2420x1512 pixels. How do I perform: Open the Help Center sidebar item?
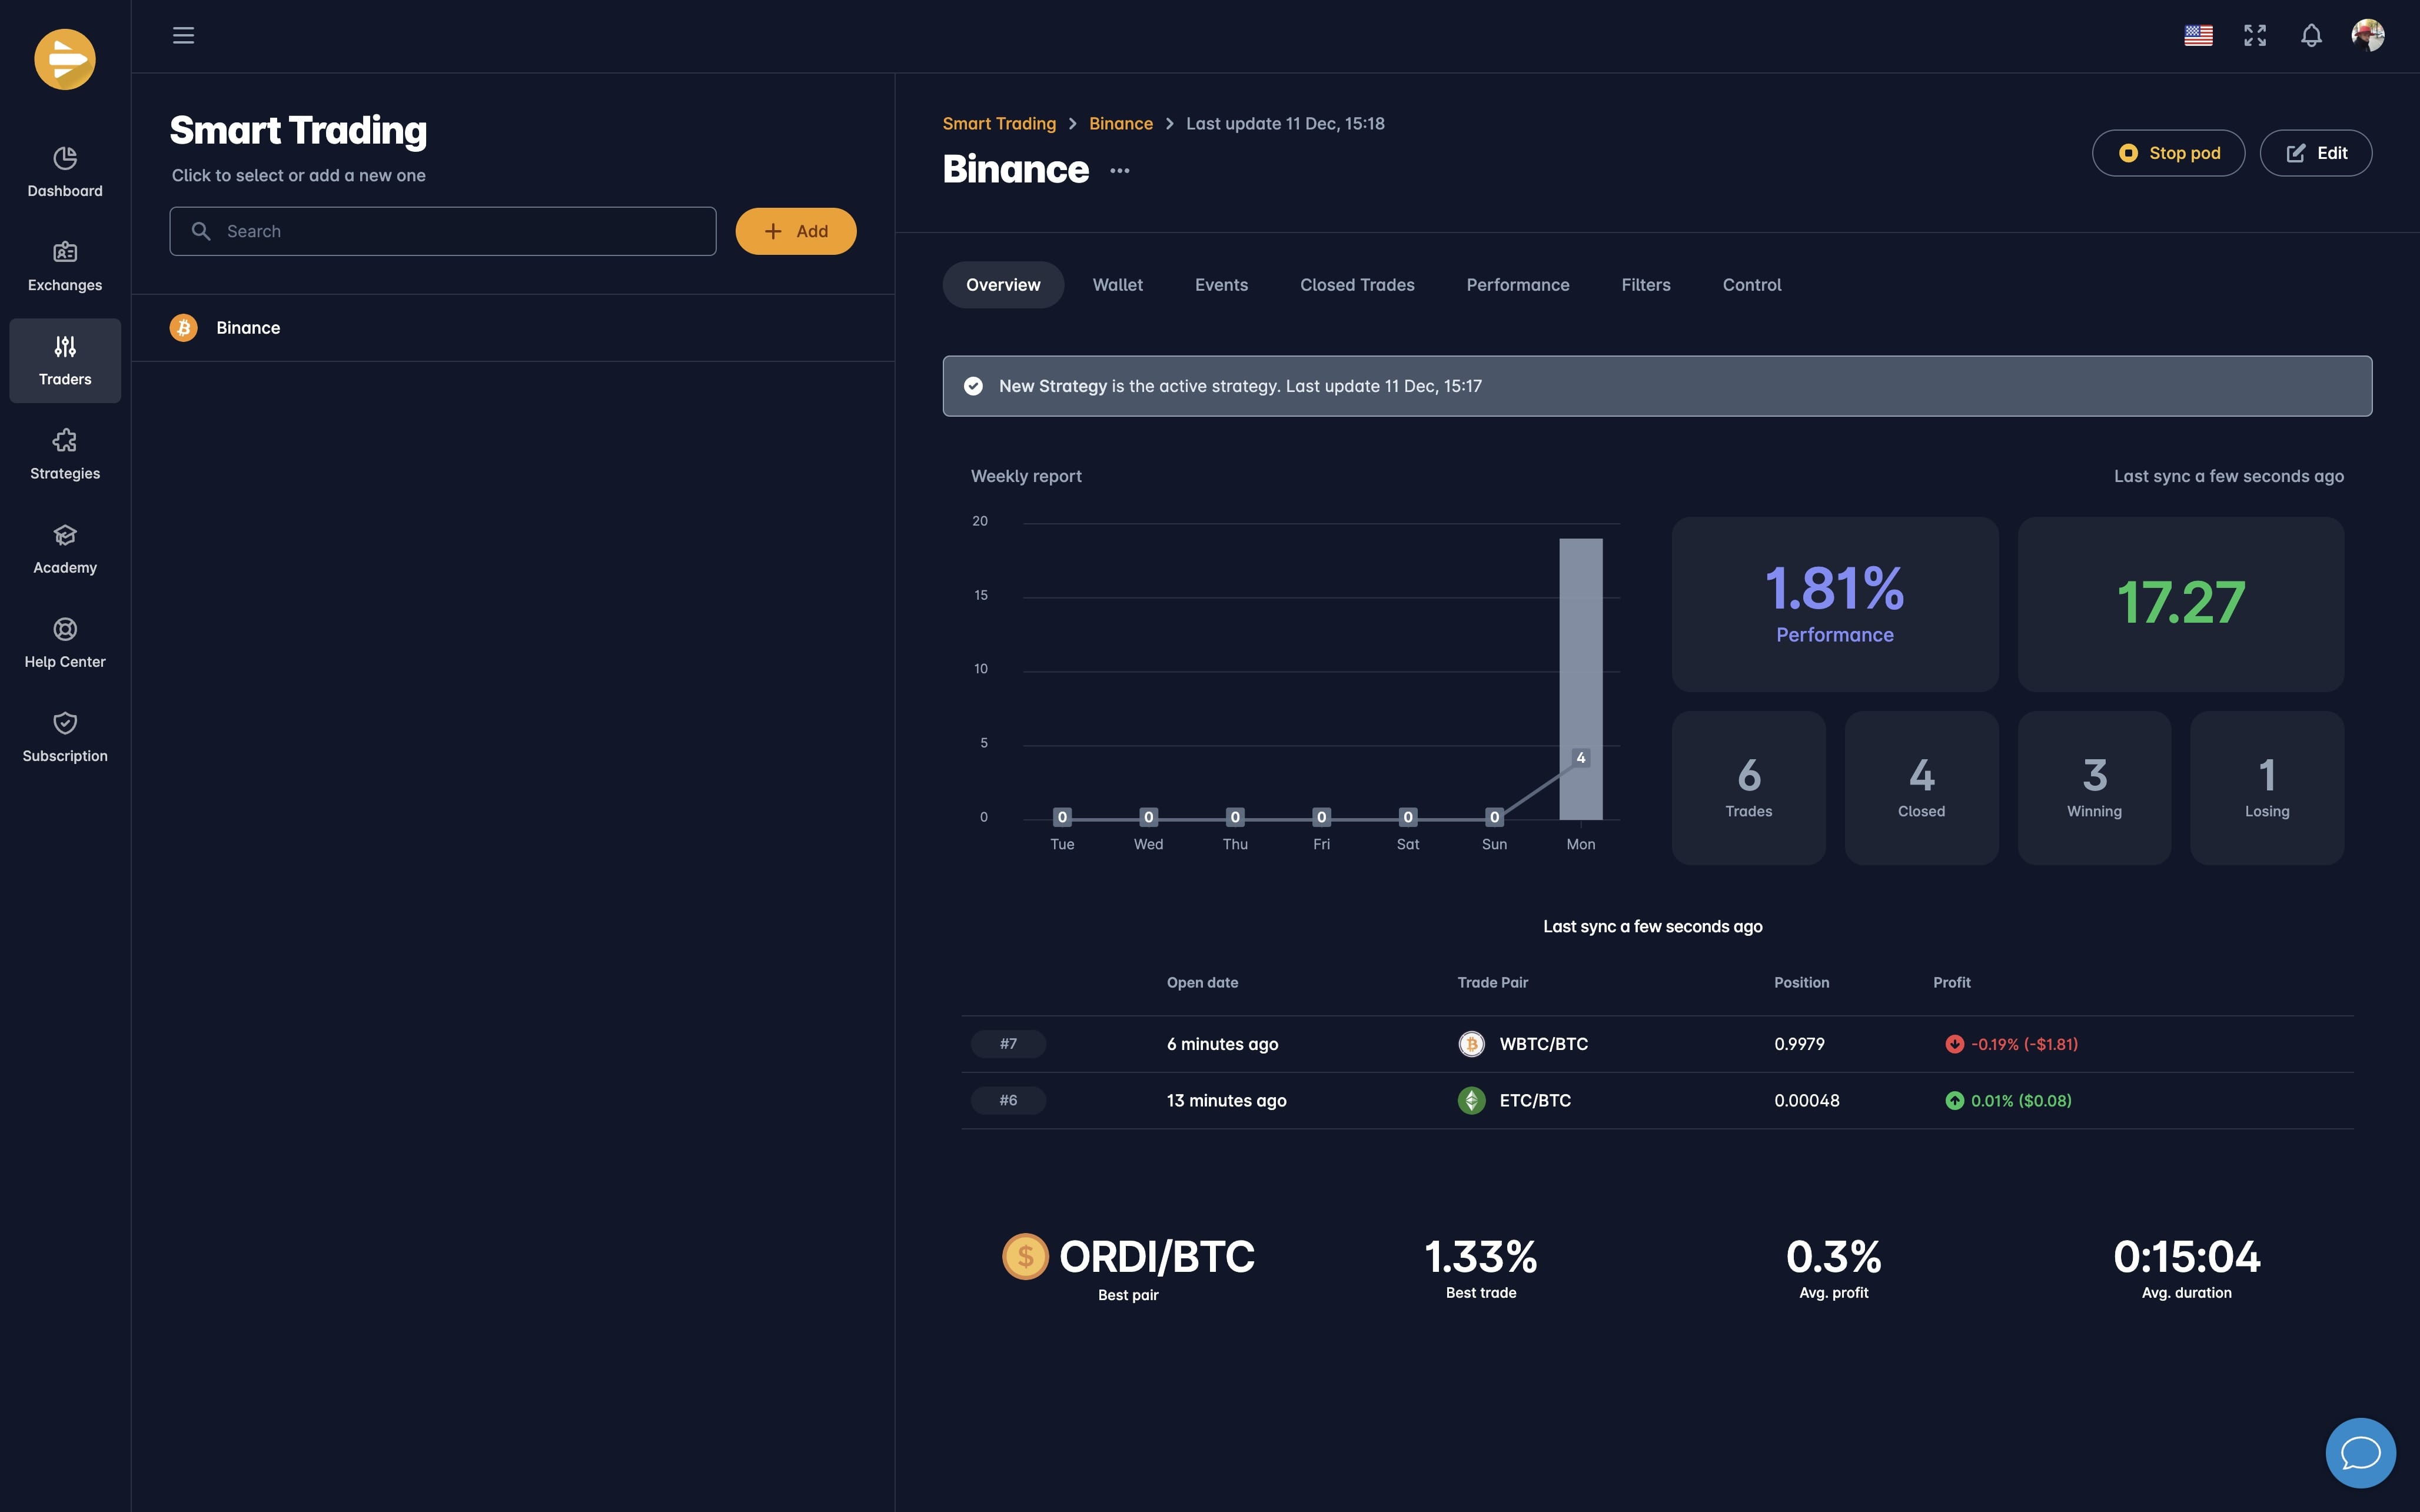tap(65, 643)
